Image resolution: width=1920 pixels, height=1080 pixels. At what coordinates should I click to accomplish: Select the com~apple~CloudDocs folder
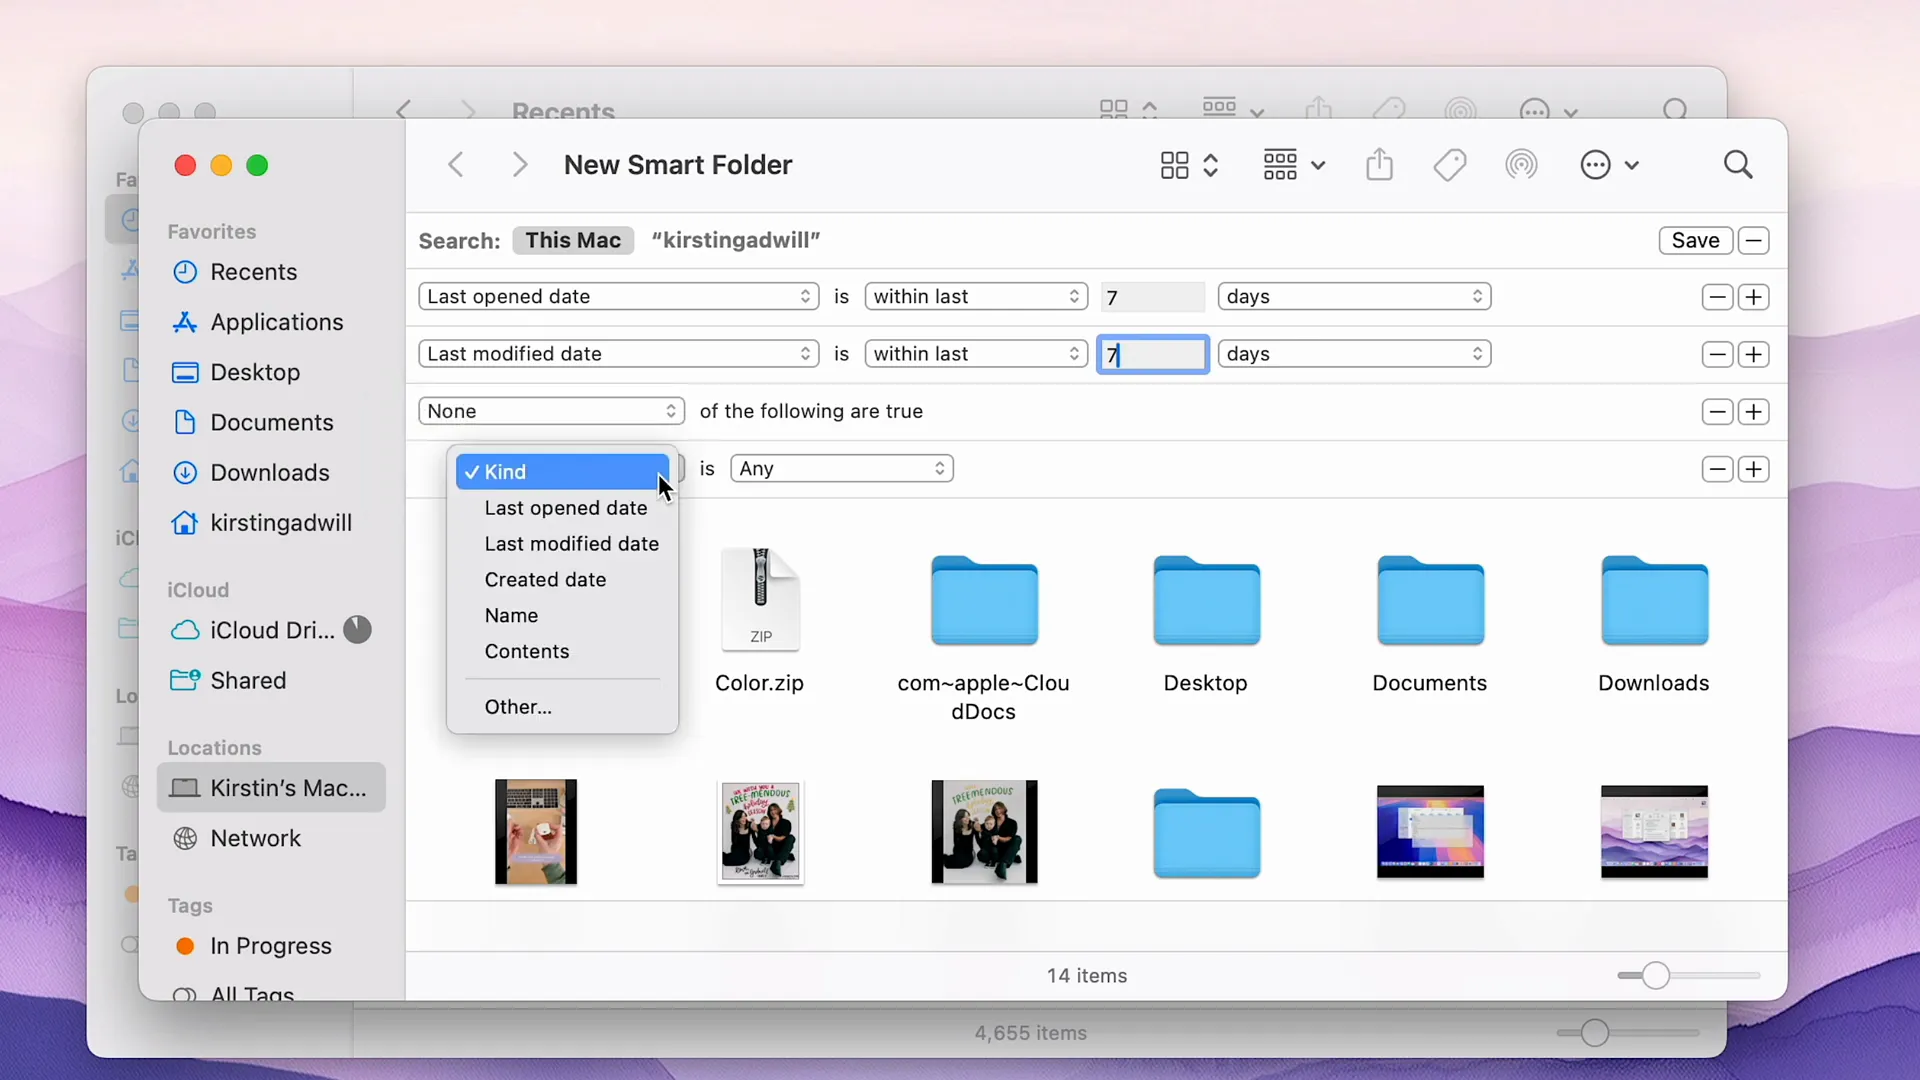coord(984,637)
